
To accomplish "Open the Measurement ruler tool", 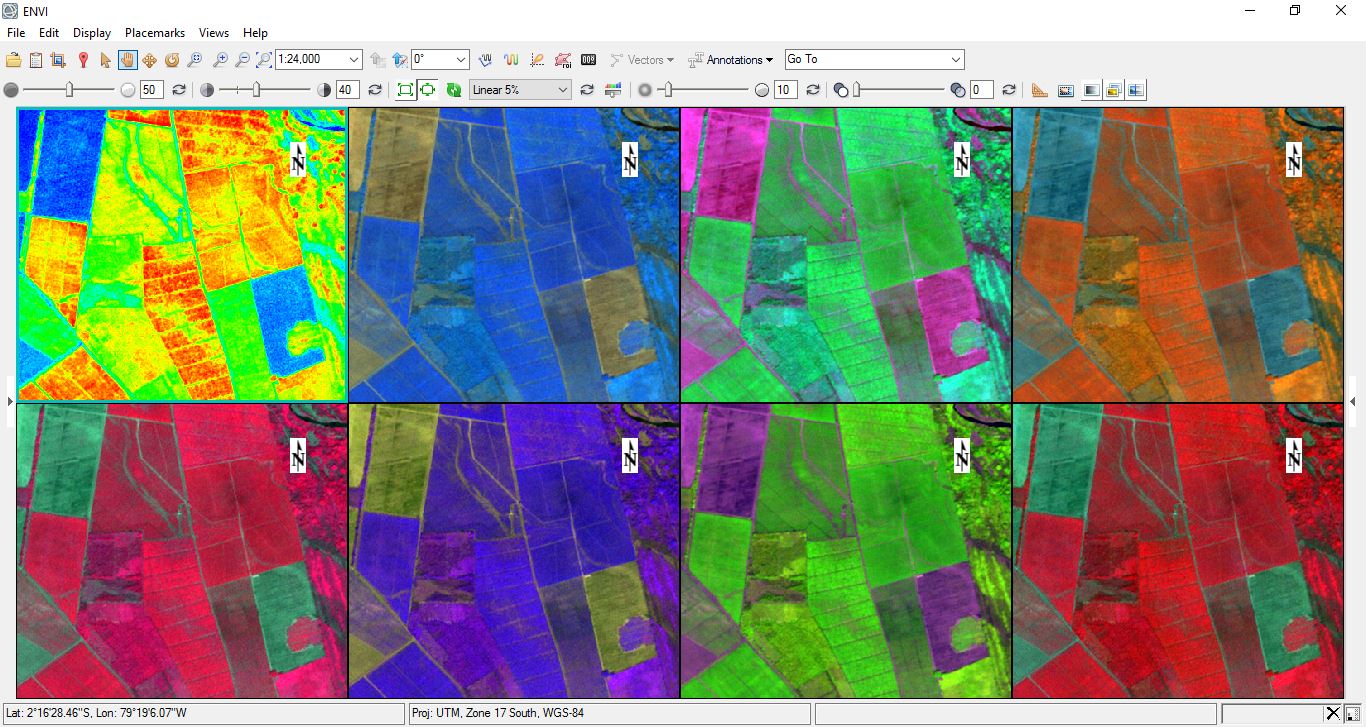I will point(1039,89).
